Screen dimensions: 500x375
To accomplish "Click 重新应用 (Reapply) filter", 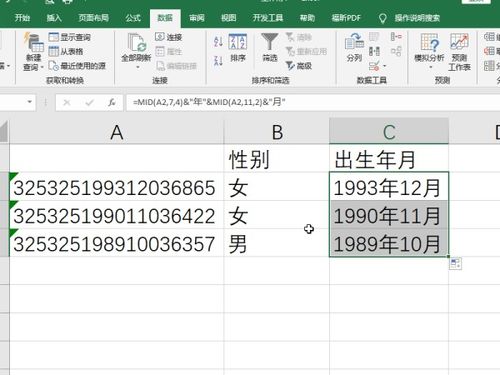I will [x=306, y=51].
